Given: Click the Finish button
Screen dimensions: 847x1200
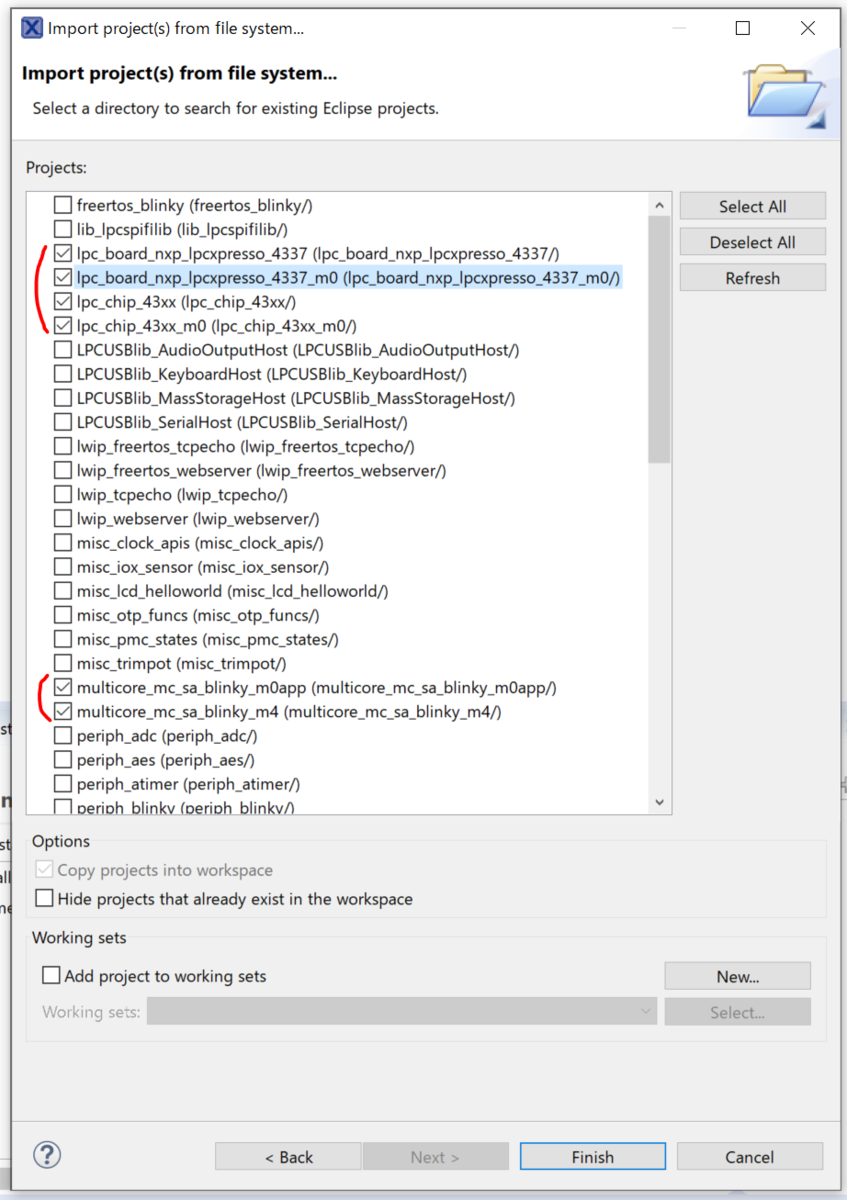Looking at the screenshot, I should point(593,1157).
